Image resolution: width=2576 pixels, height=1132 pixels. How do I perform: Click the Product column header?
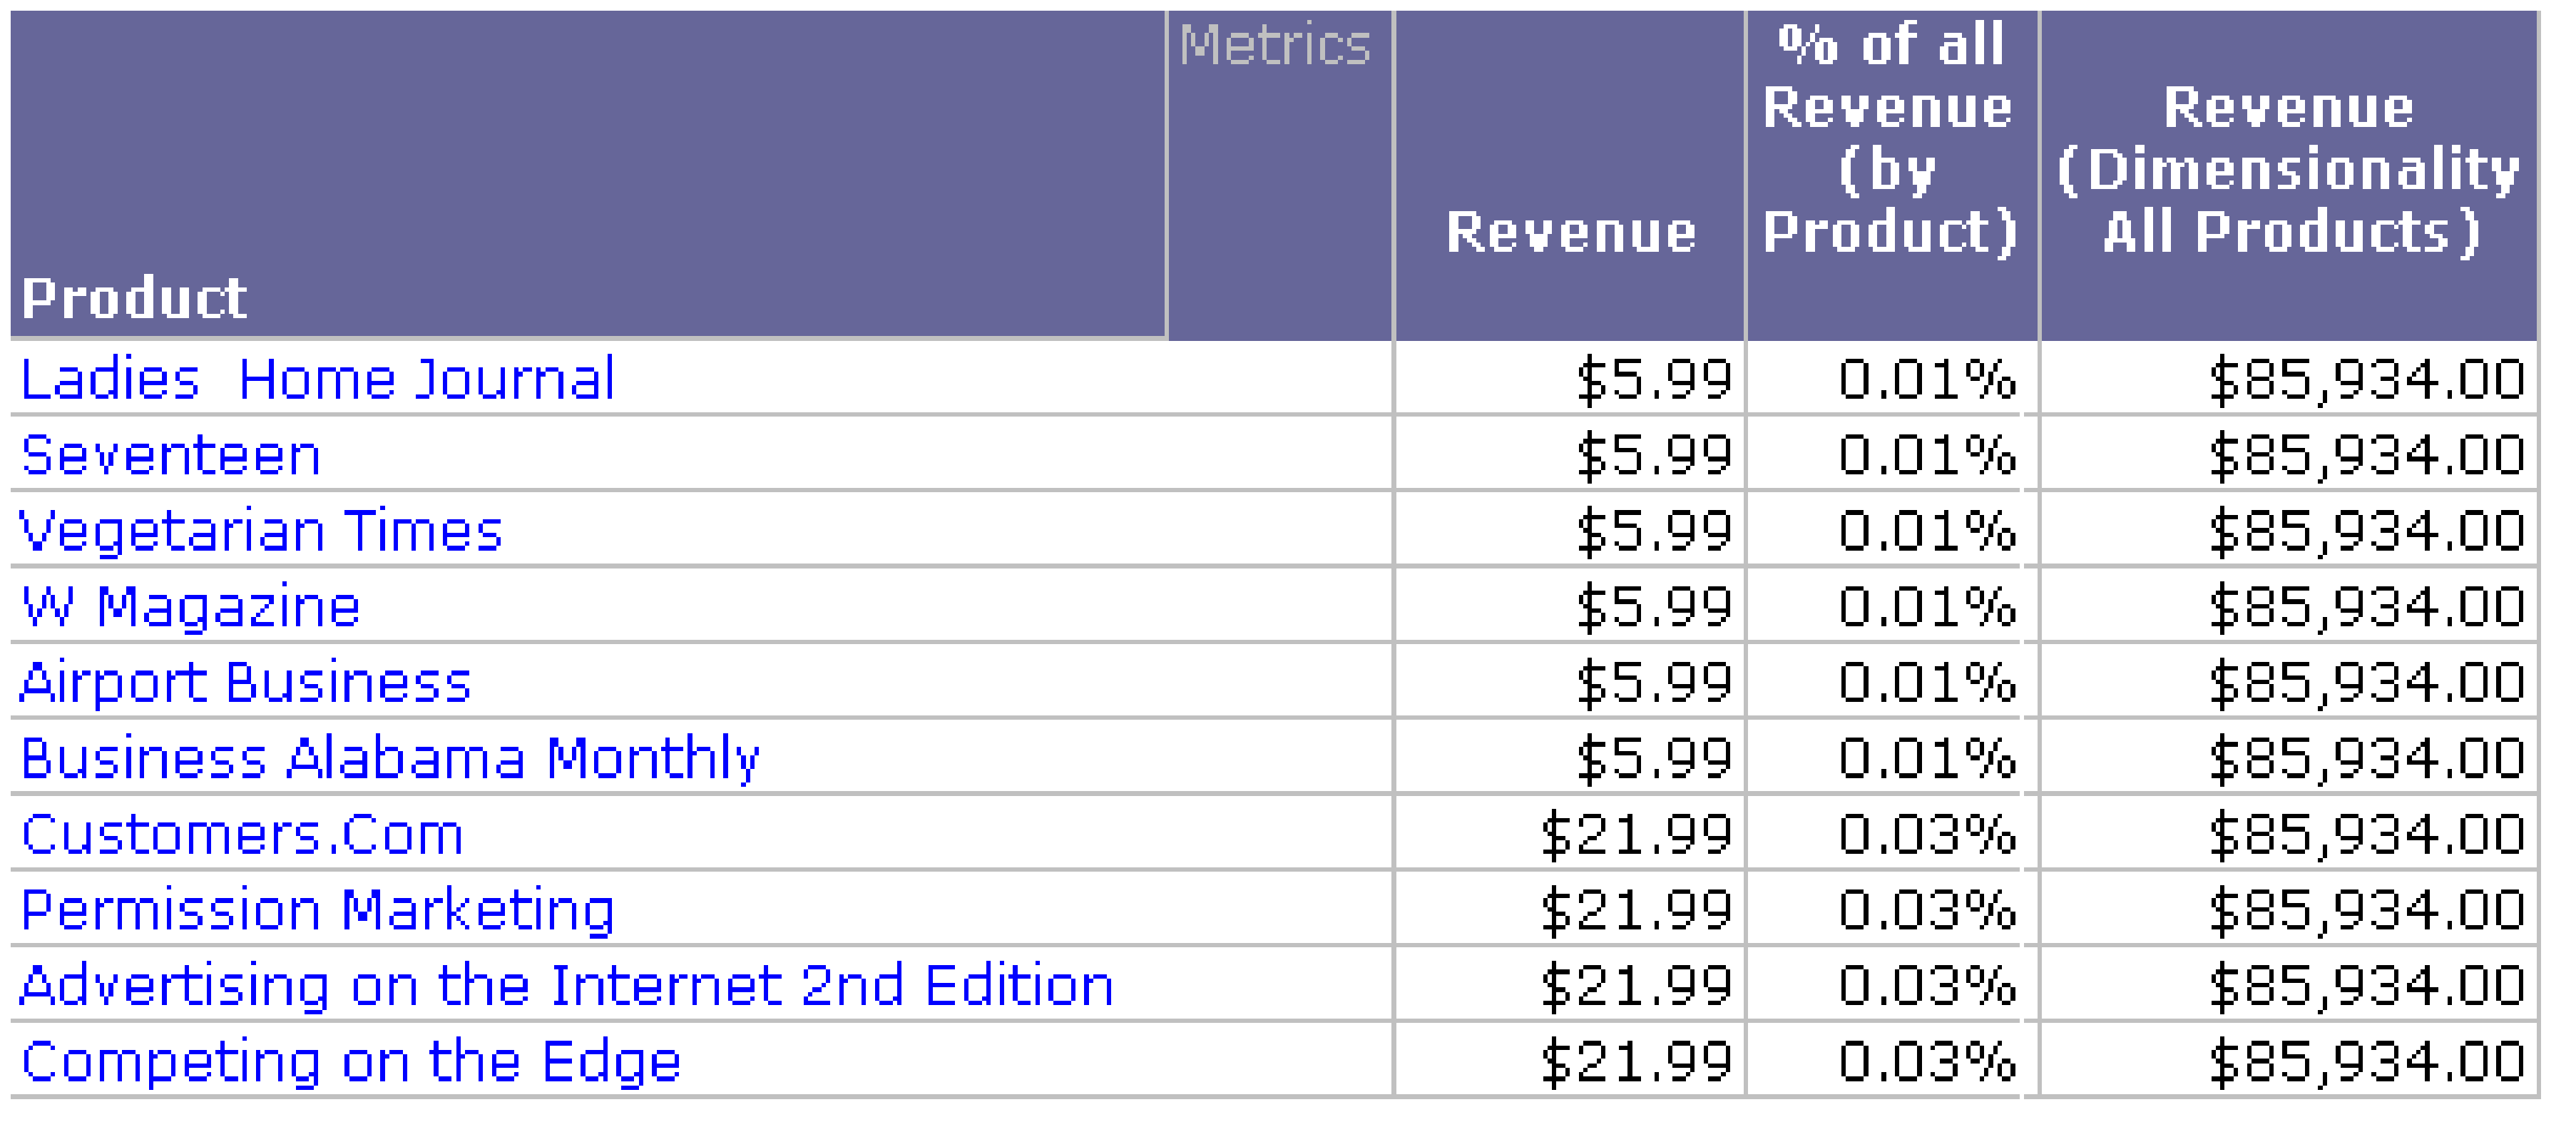135,298
